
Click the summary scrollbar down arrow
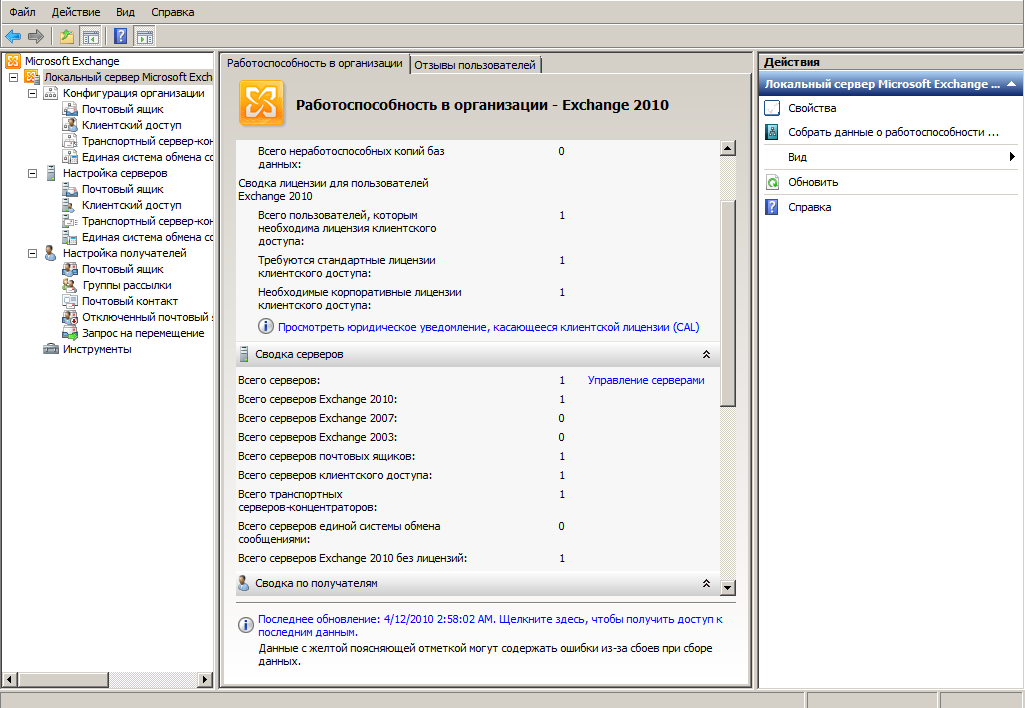click(x=728, y=587)
